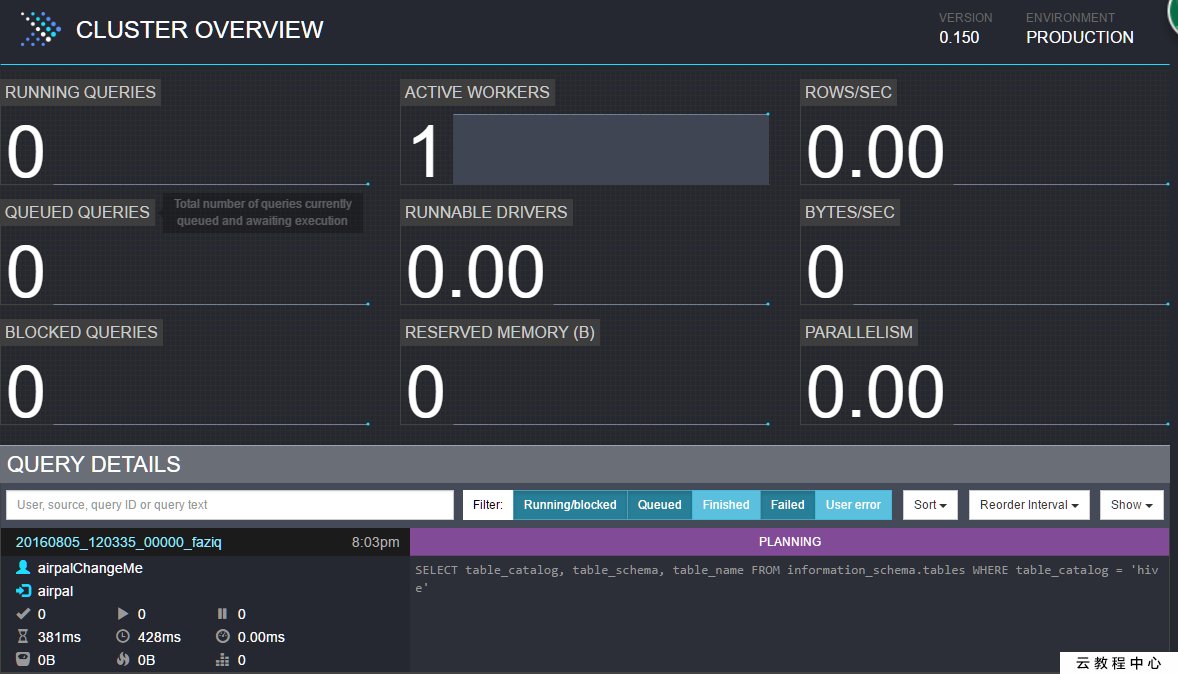Viewport: 1178px width, 674px height.
Task: Toggle the Failed filter
Action: [x=787, y=505]
